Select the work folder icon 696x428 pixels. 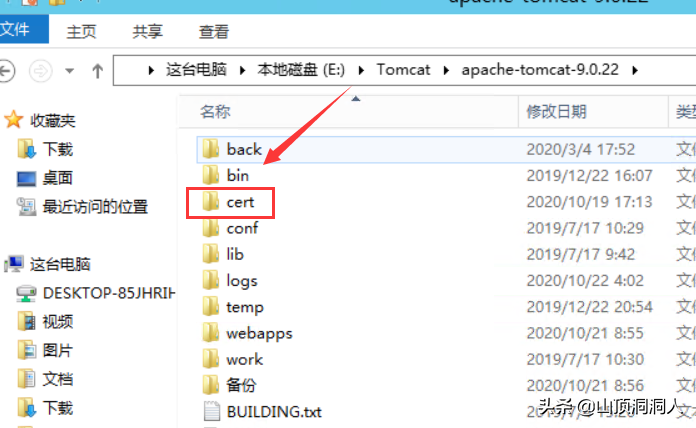[x=210, y=359]
